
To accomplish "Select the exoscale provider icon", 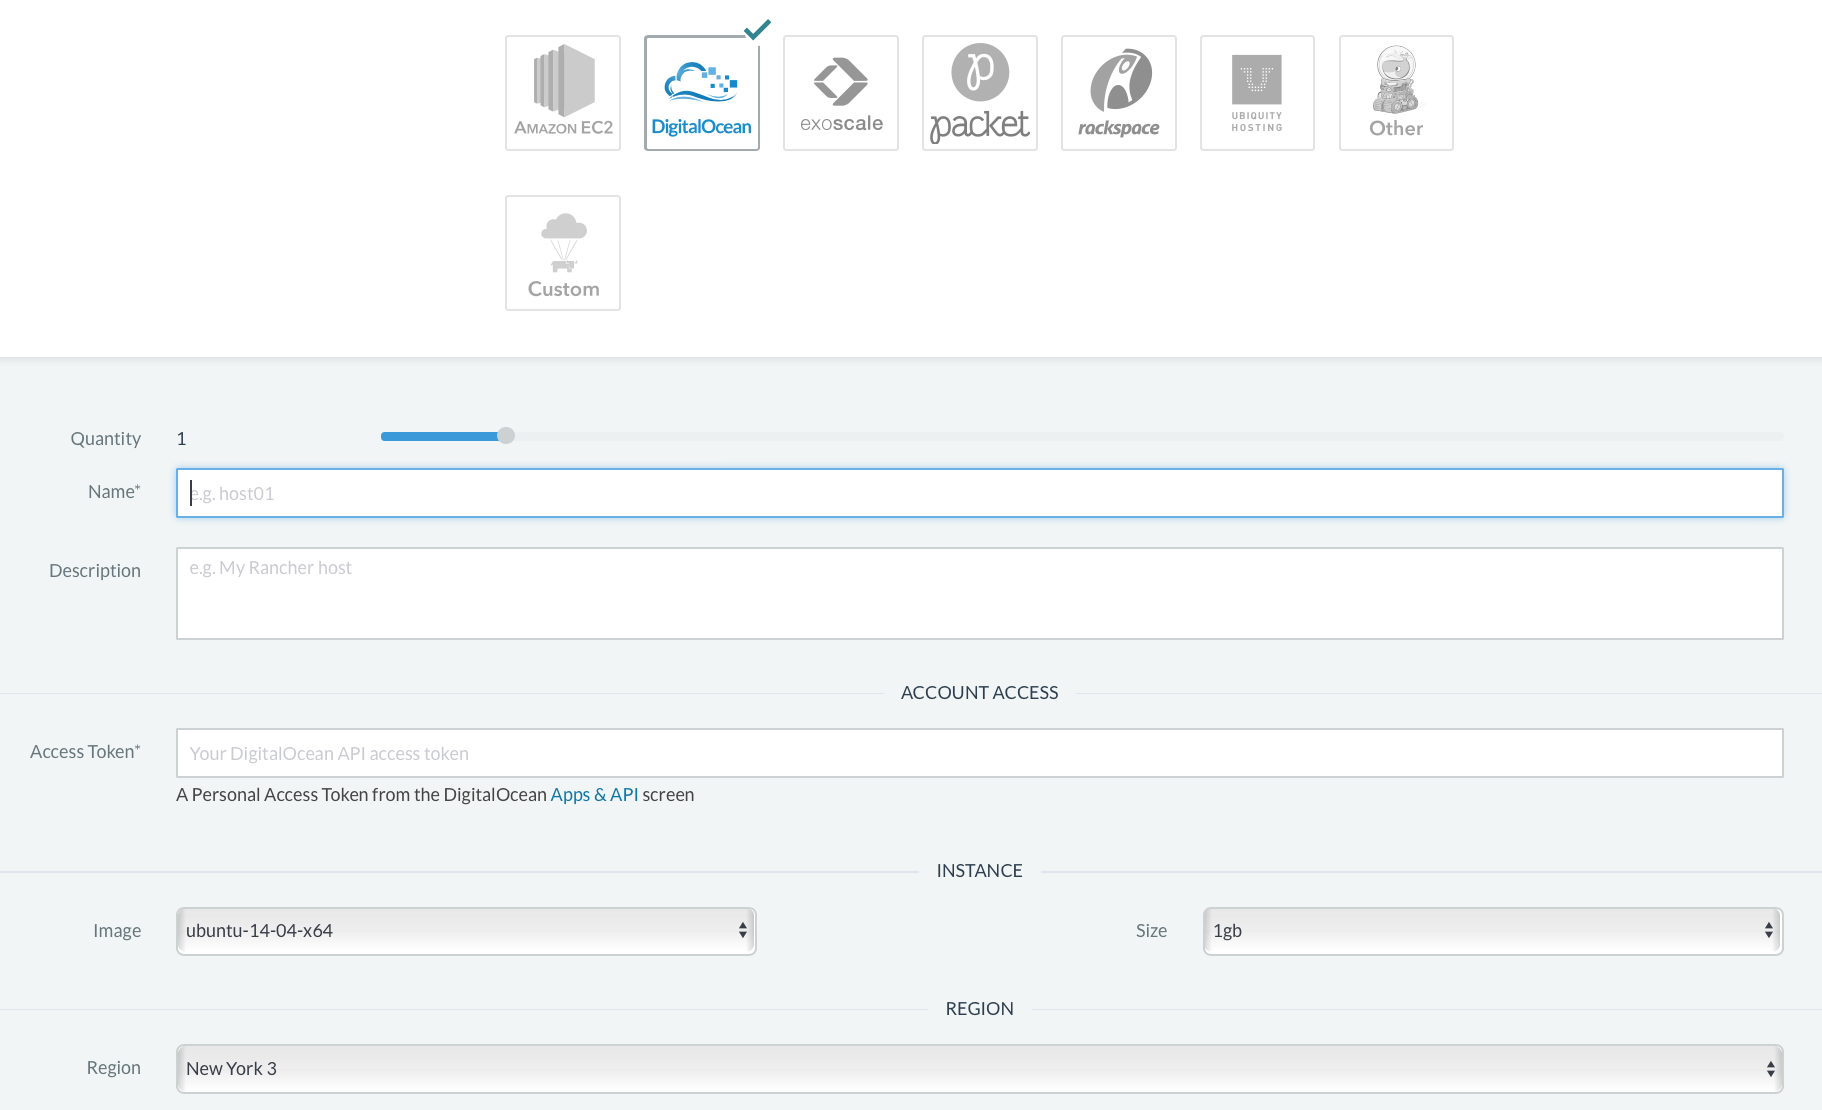I will 840,92.
